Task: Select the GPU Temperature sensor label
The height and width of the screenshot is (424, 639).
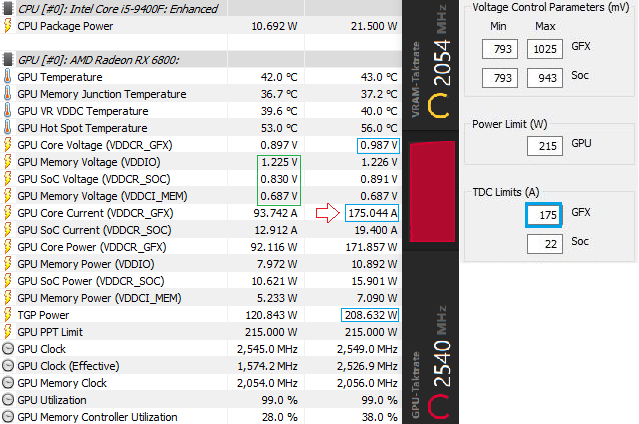Action: tap(60, 77)
